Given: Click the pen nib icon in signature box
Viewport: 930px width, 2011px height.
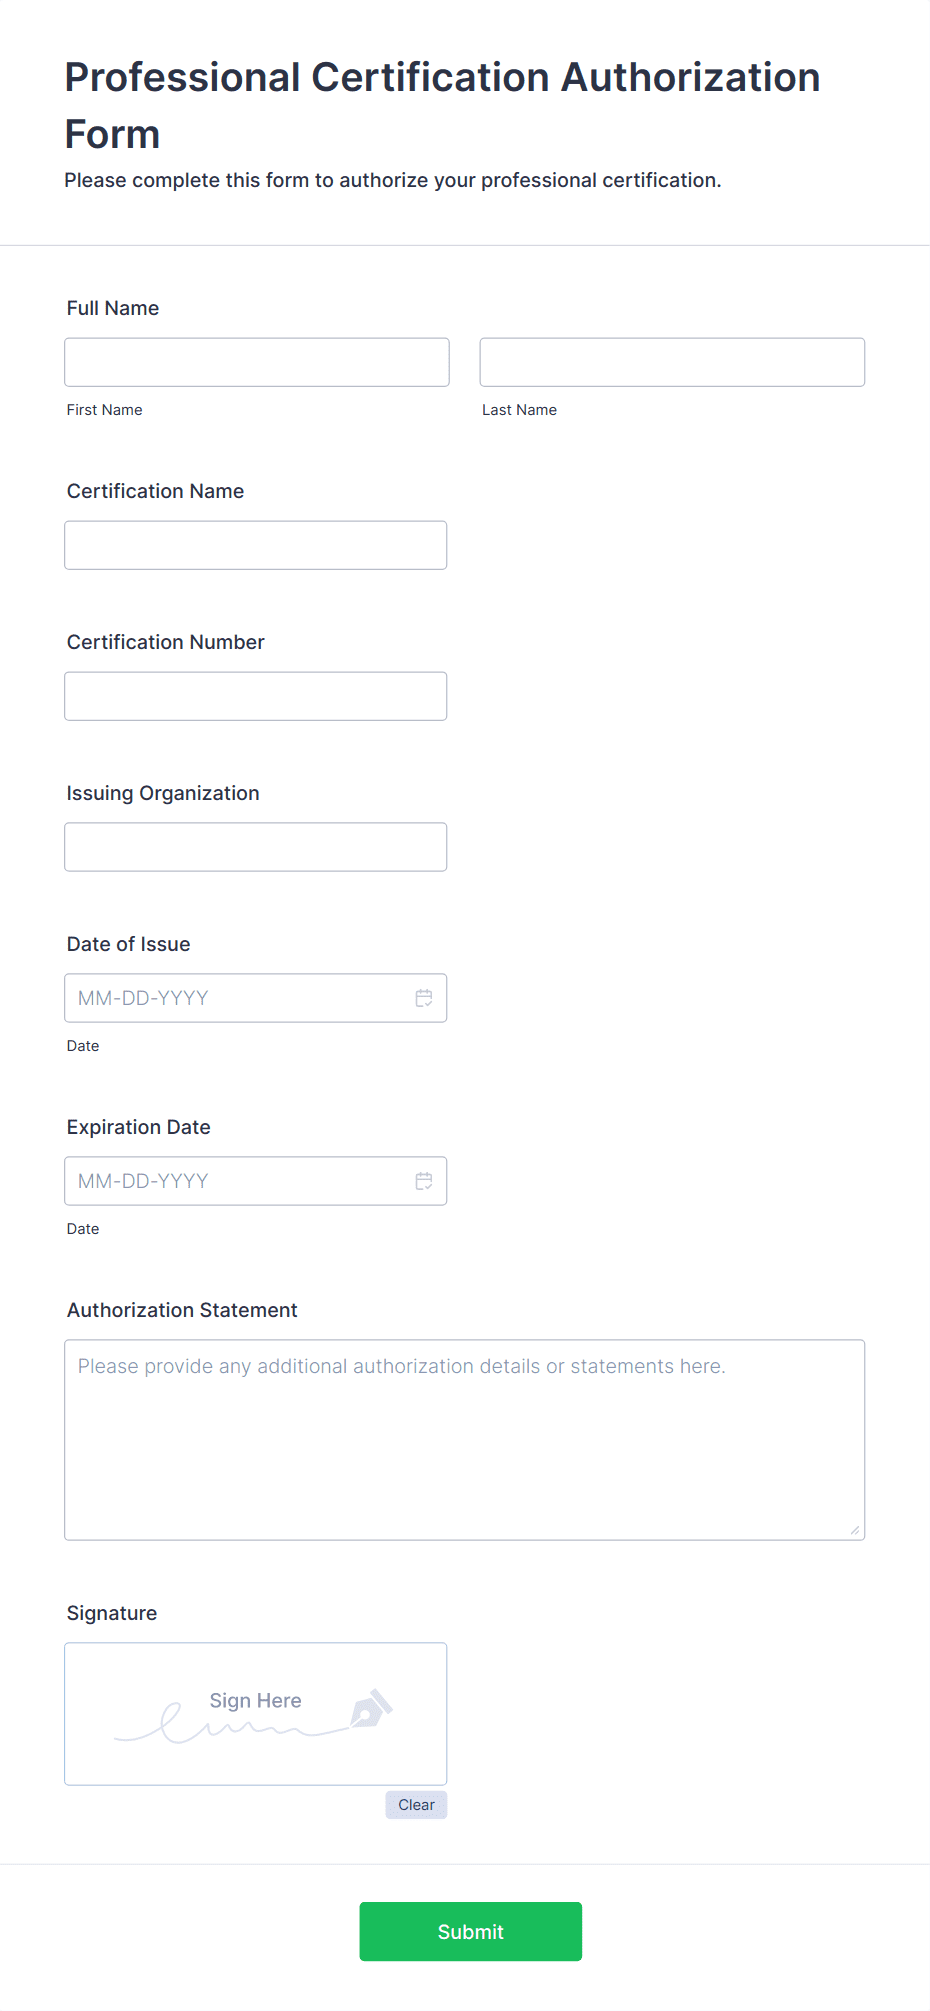Looking at the screenshot, I should [x=371, y=1709].
